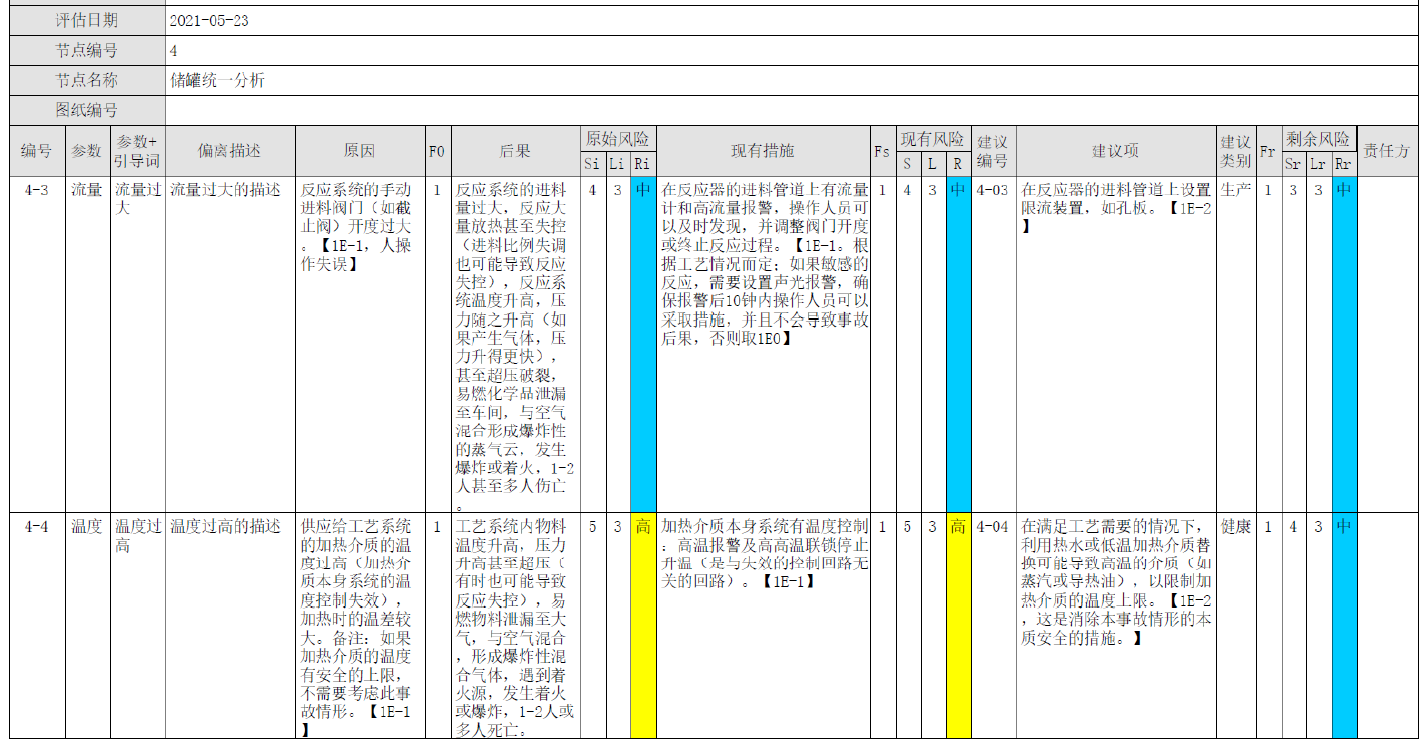Select blue Rr 中 cell in row 4-3
Screen dimensions: 1428x746
(1344, 344)
